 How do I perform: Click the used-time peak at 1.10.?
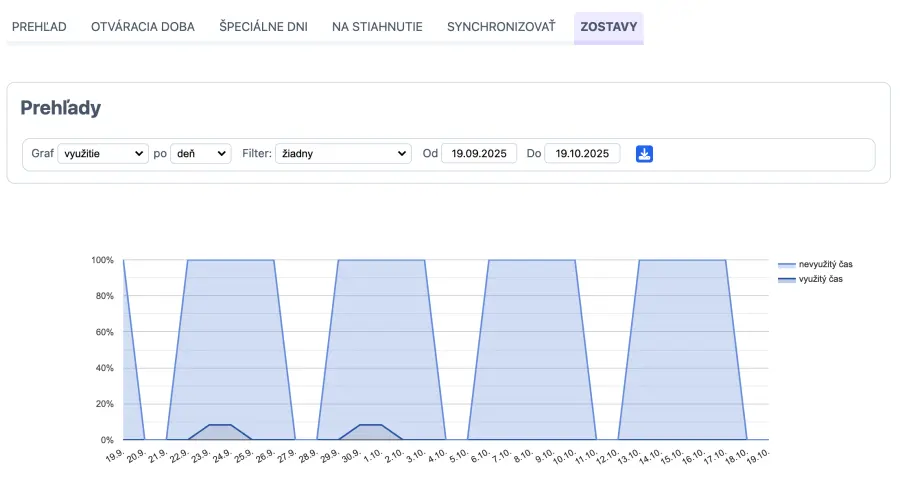tap(371, 426)
